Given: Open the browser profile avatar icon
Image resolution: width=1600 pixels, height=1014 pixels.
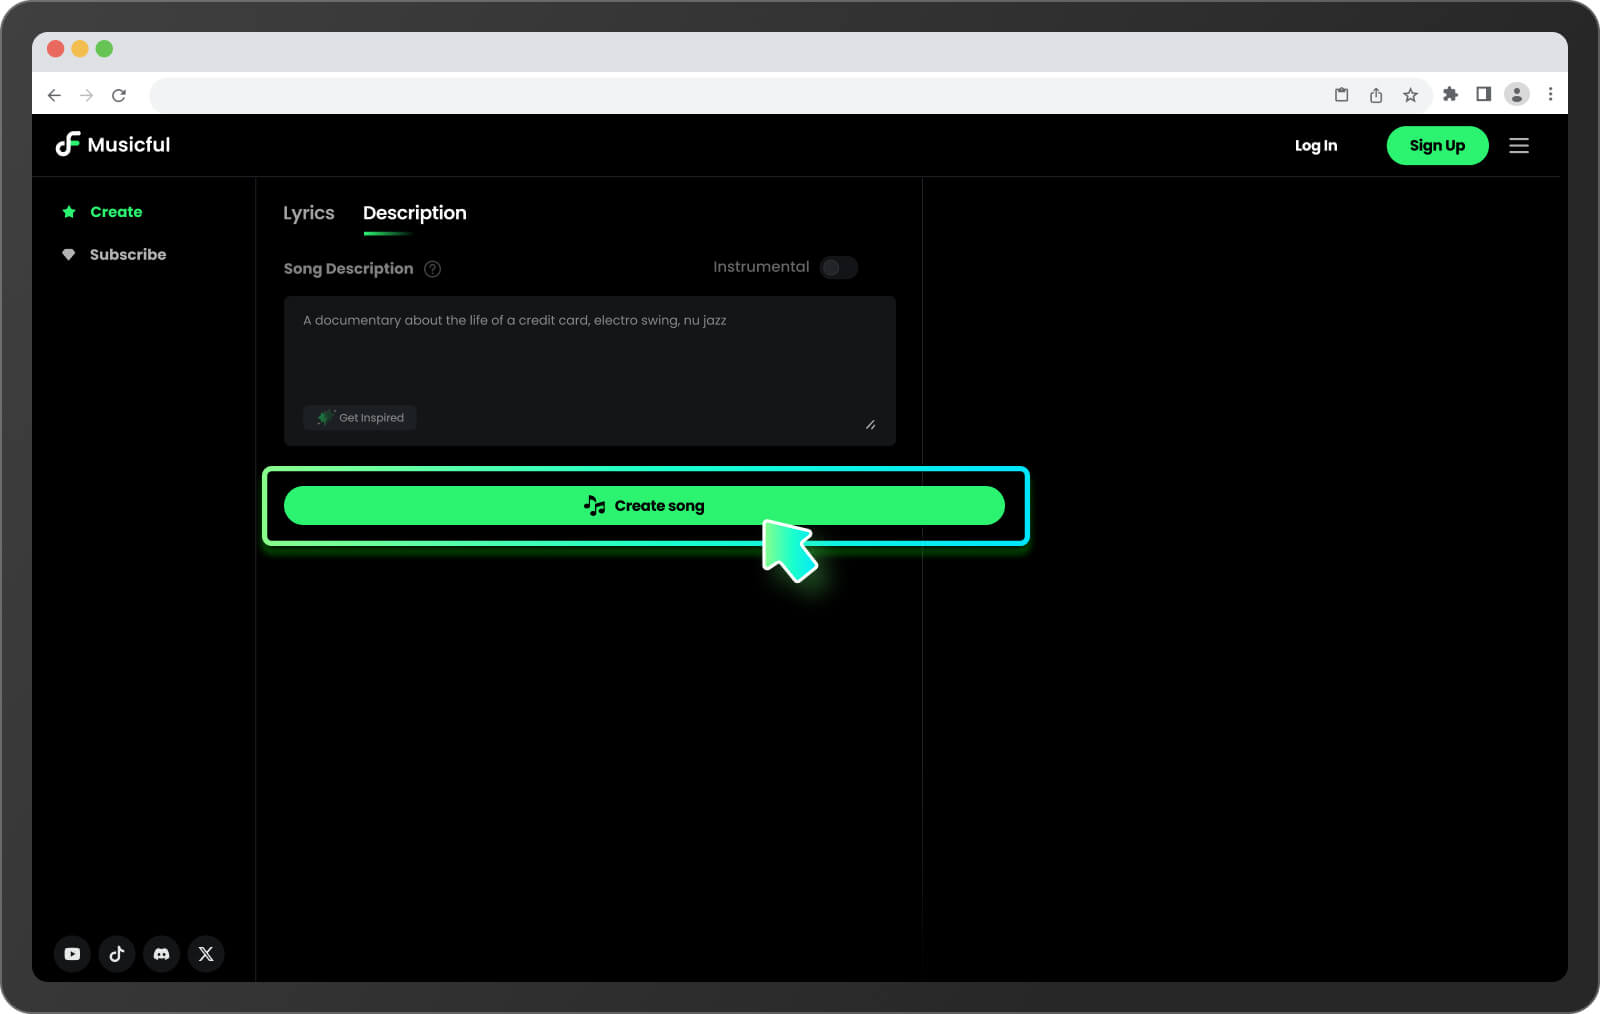Looking at the screenshot, I should click(x=1517, y=94).
